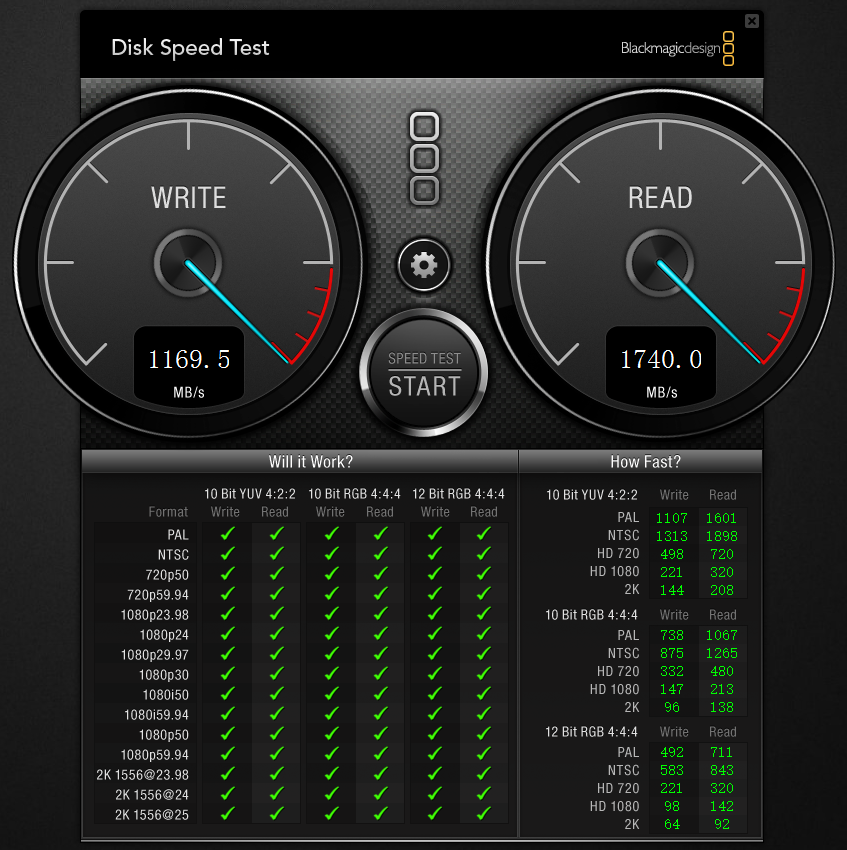Image resolution: width=847 pixels, height=850 pixels.
Task: Click the 2K 1556@23.98 format label
Action: point(143,775)
